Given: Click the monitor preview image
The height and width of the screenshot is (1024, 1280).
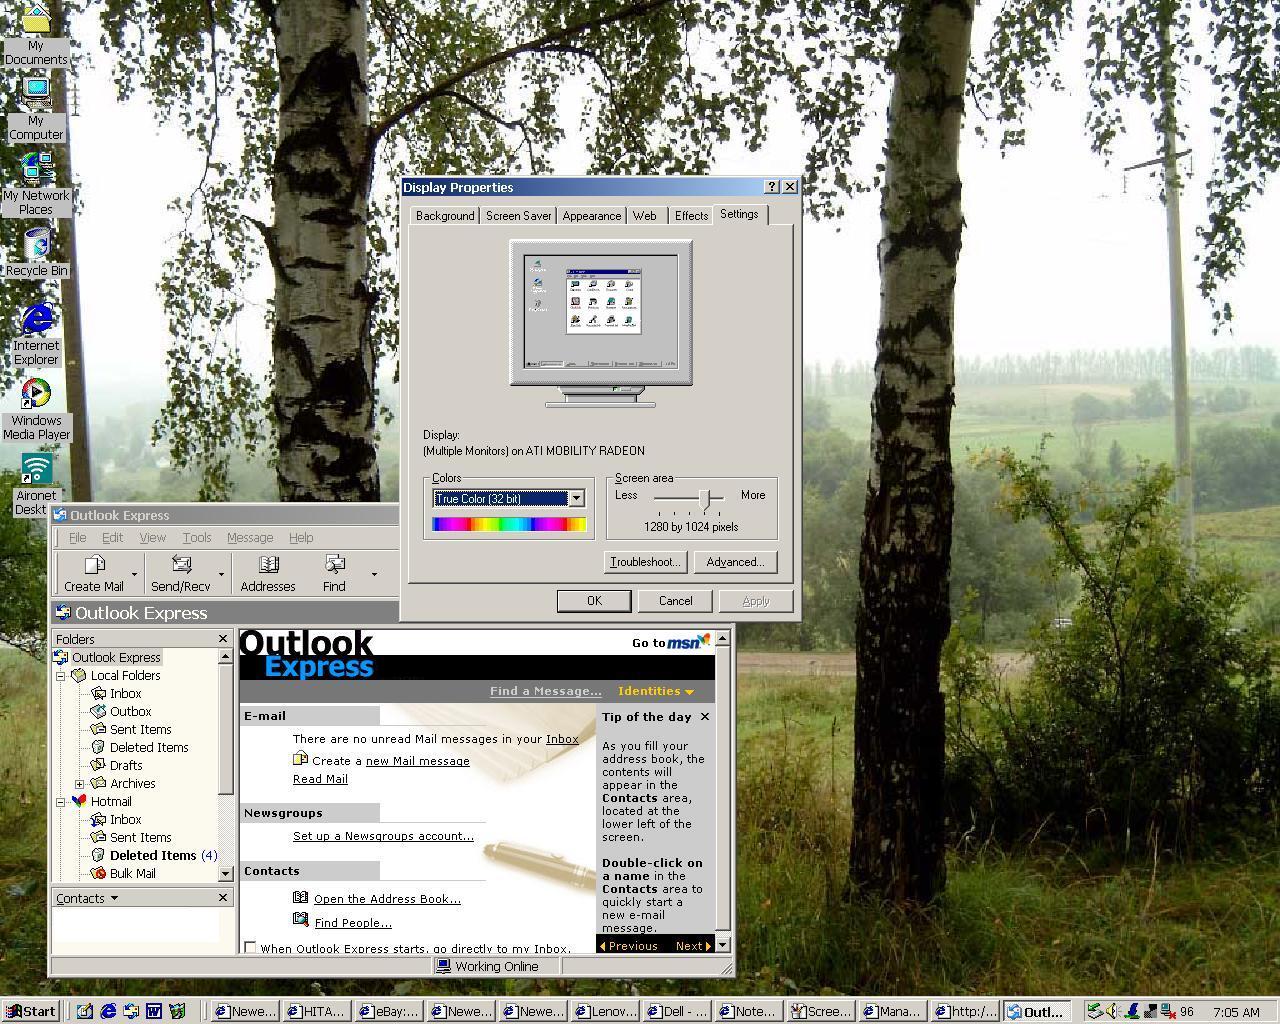Looking at the screenshot, I should coord(600,323).
